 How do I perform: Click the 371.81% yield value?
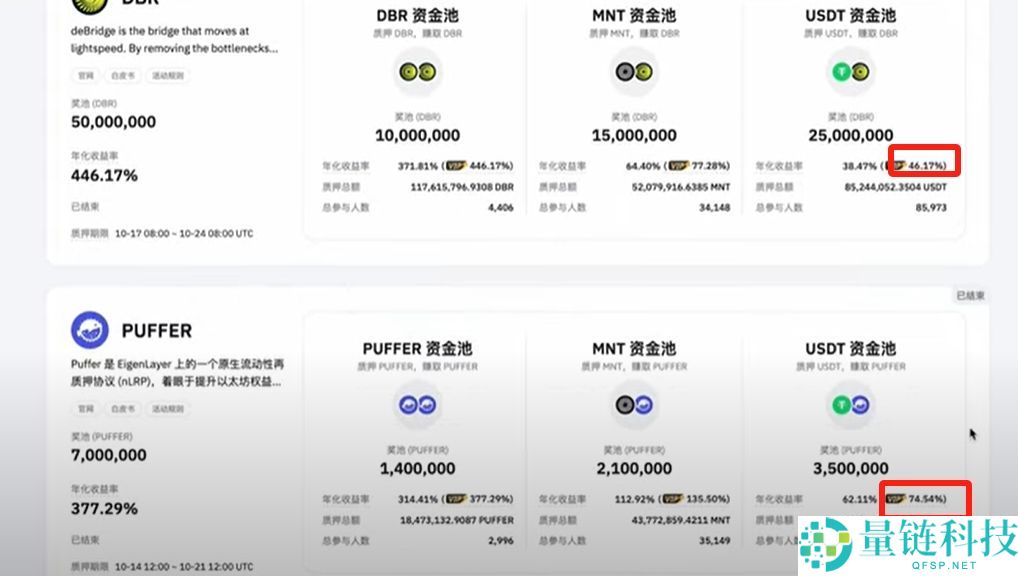pos(417,166)
